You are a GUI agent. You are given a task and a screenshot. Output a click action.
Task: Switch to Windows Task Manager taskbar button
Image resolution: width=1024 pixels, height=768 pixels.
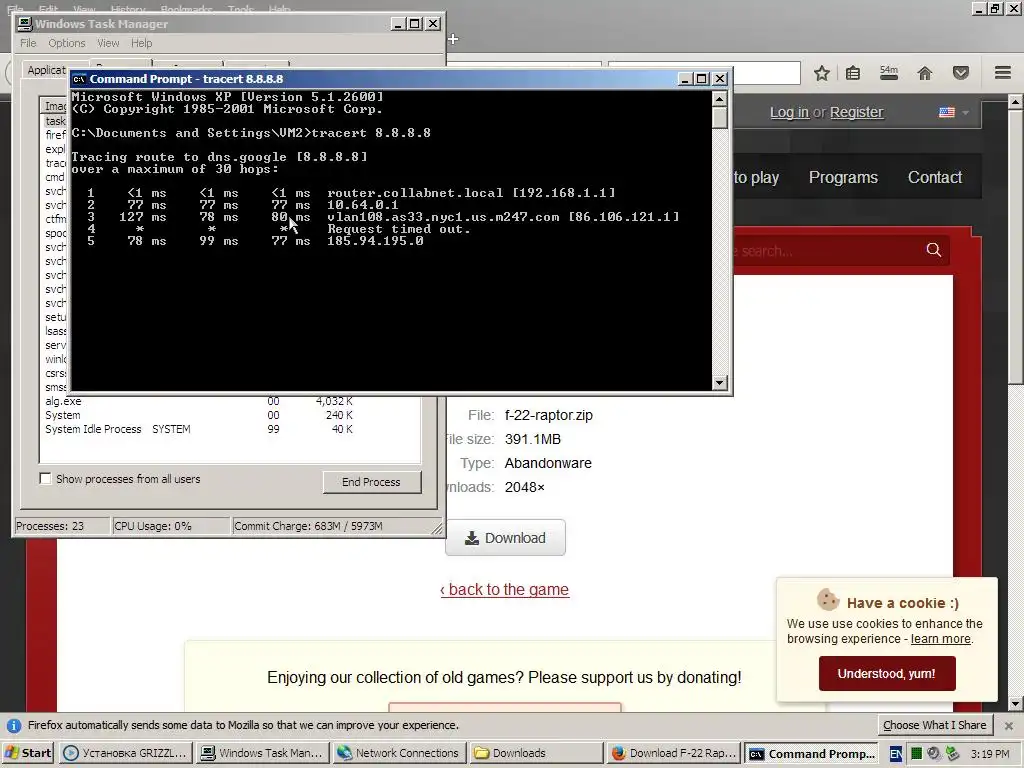click(x=262, y=753)
